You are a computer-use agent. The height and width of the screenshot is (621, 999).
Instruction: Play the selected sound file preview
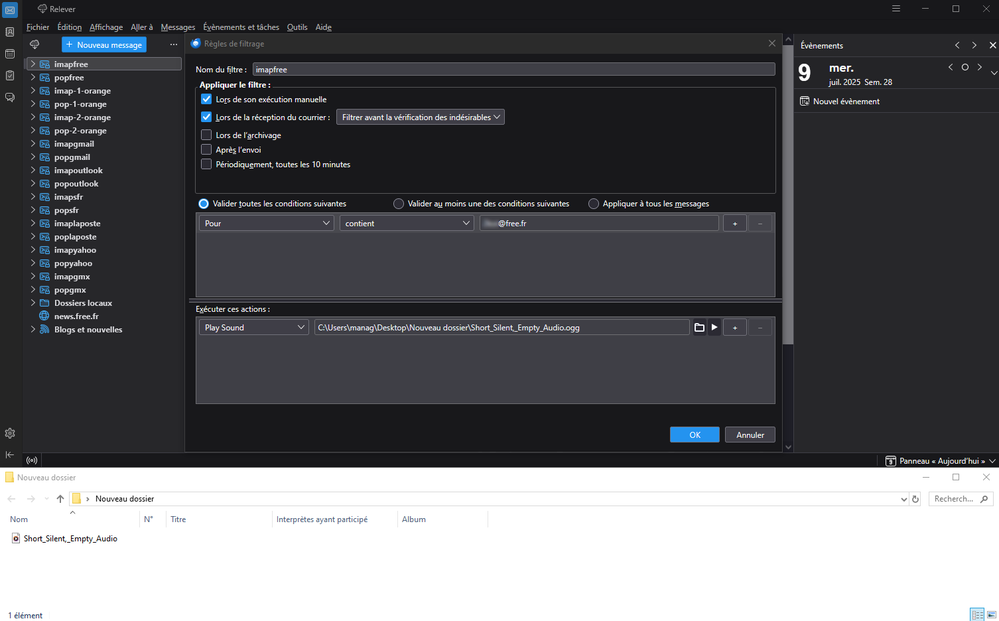click(x=714, y=328)
